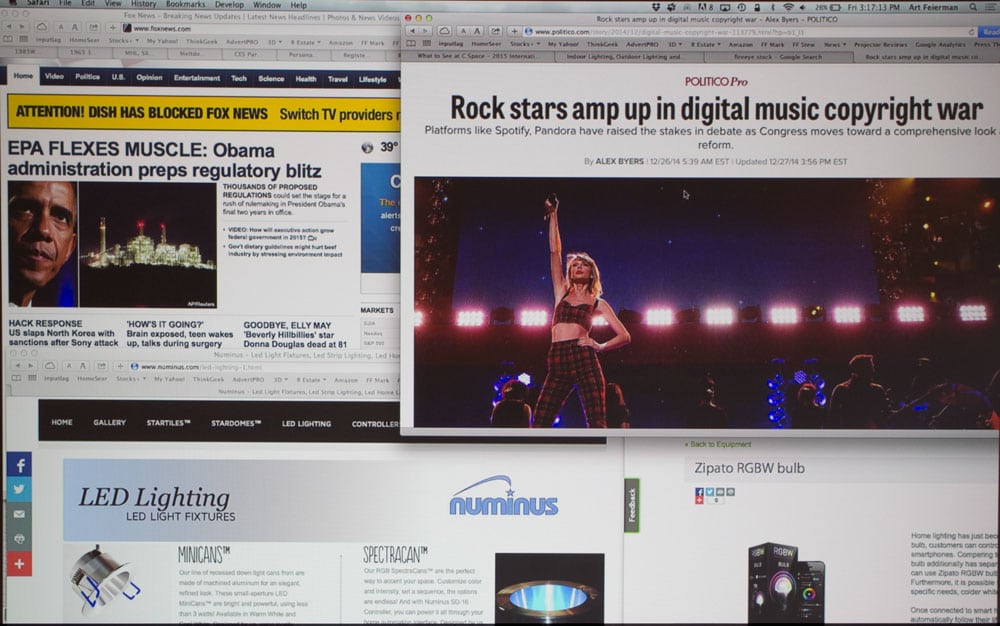
Task: Add bookmark with plus in the Fox News window
Action: point(113,27)
